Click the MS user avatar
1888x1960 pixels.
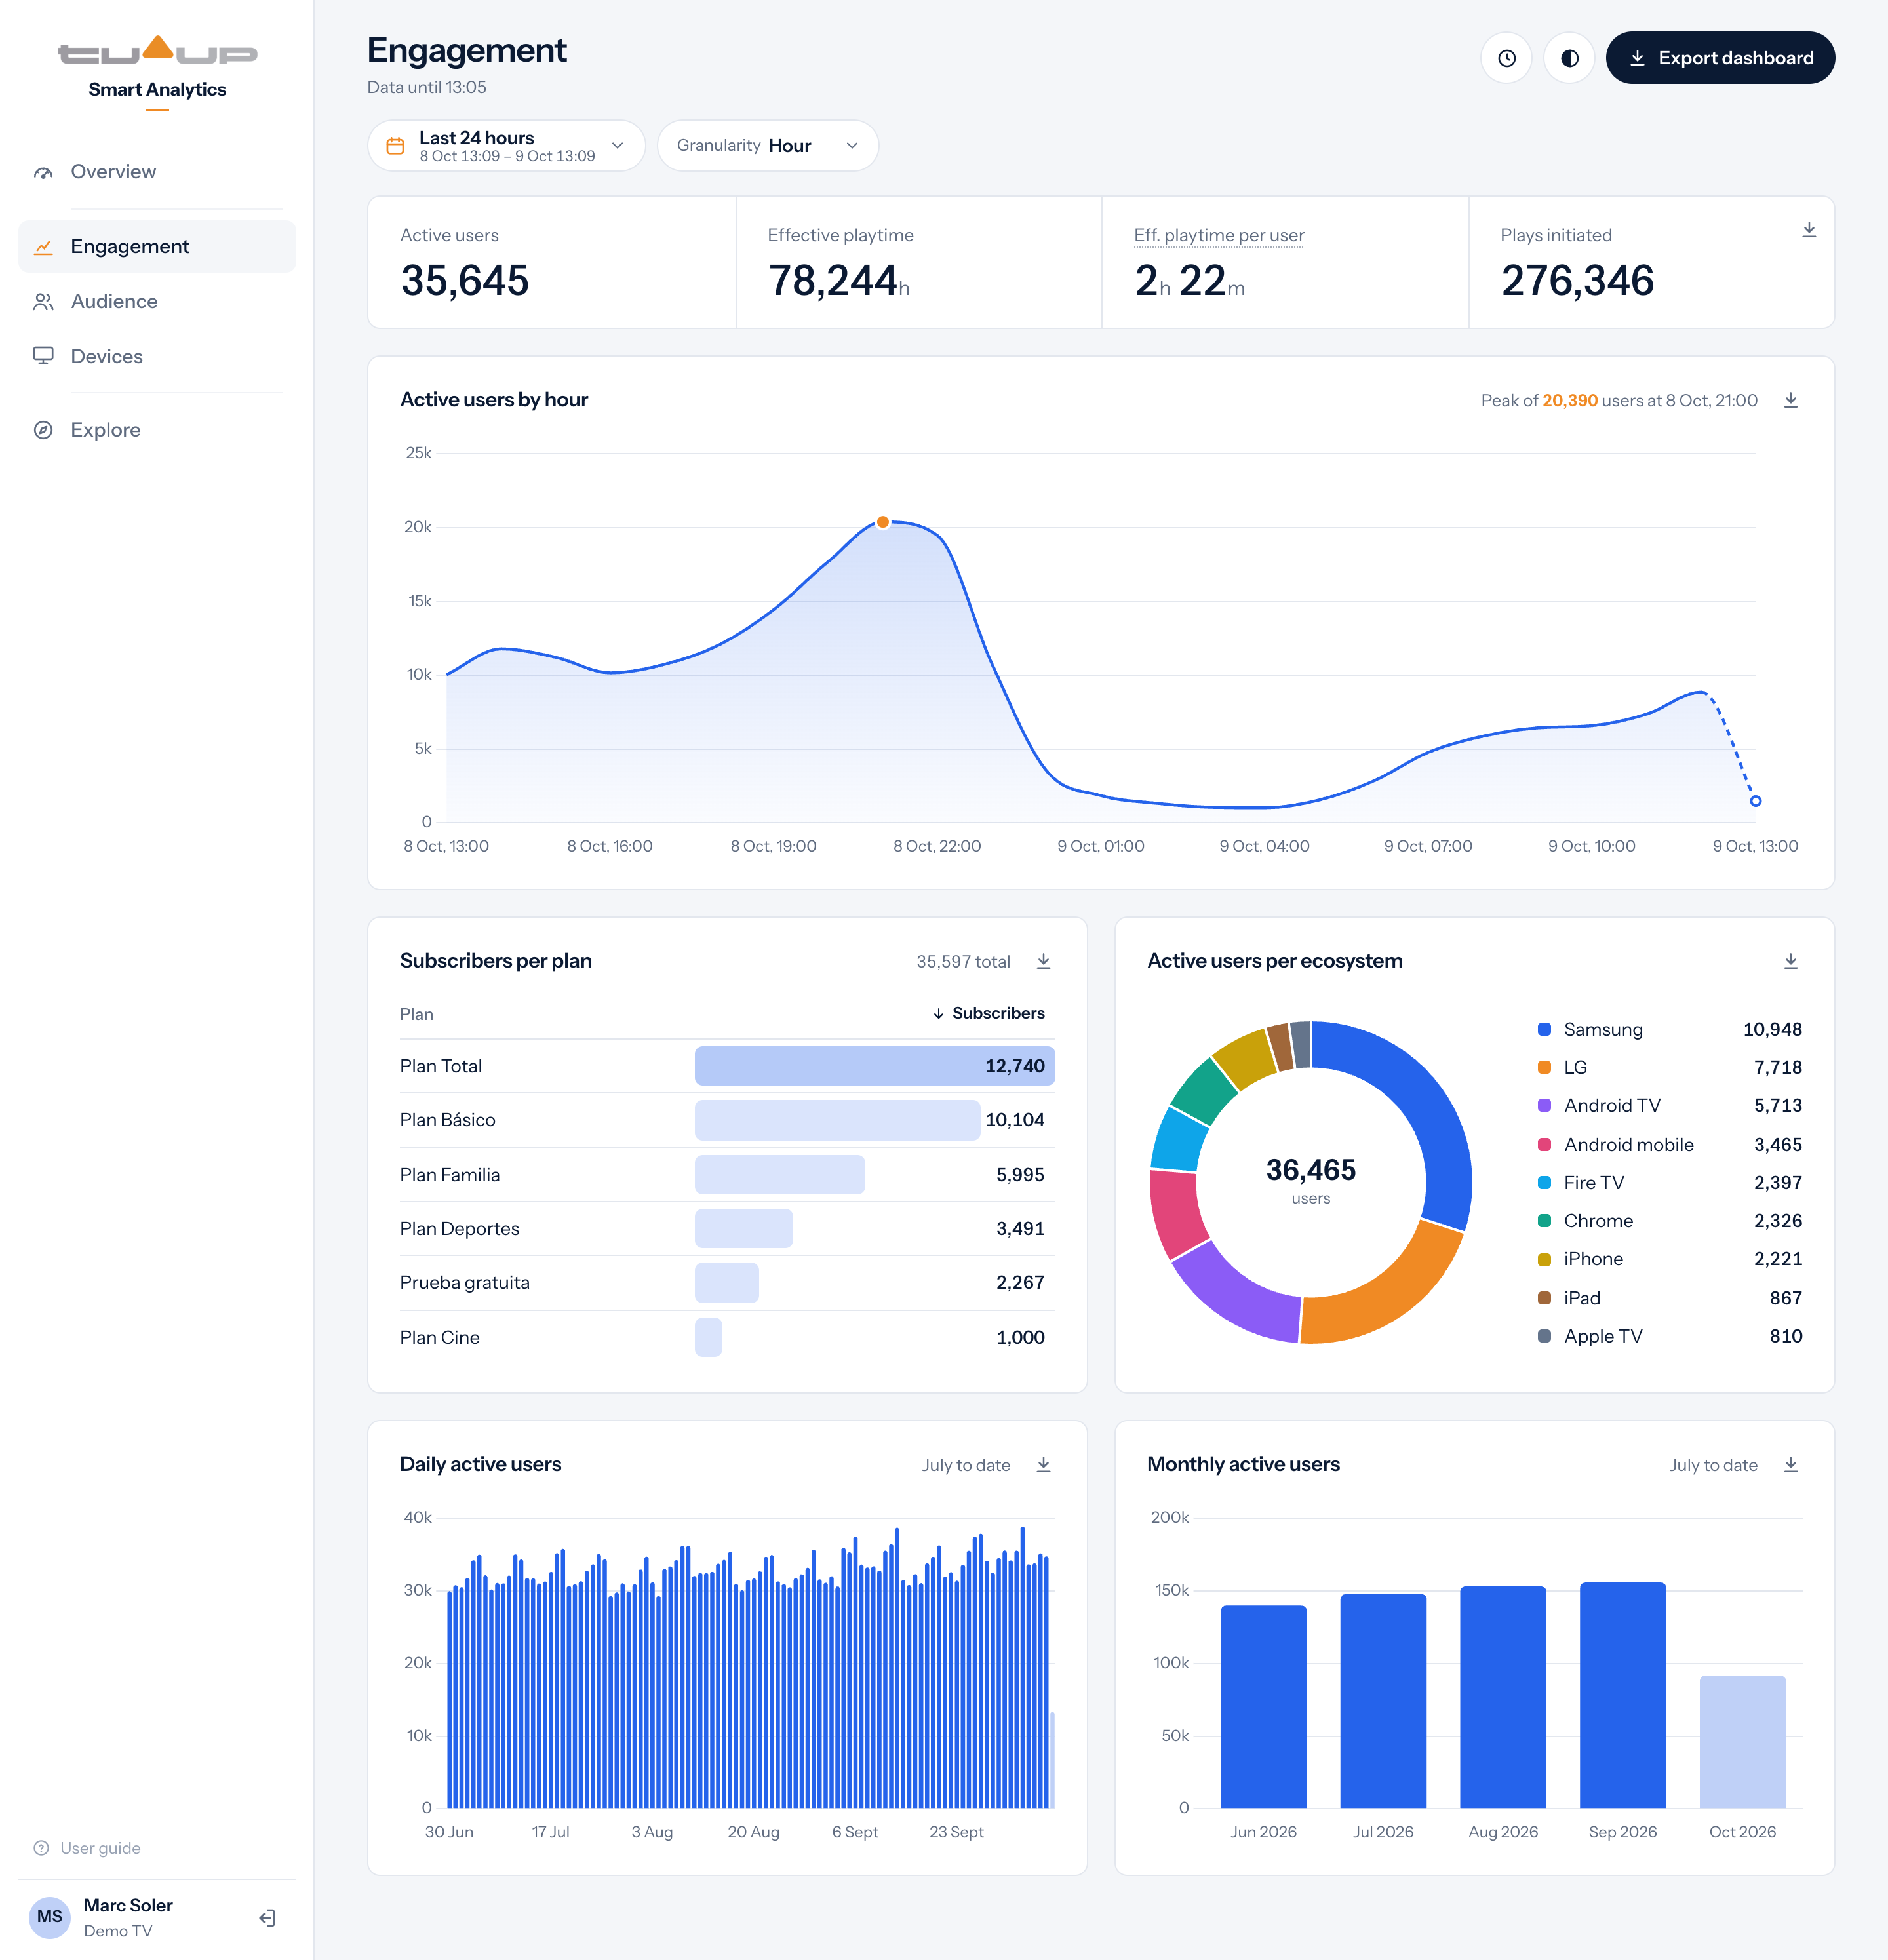pyautogui.click(x=50, y=1916)
